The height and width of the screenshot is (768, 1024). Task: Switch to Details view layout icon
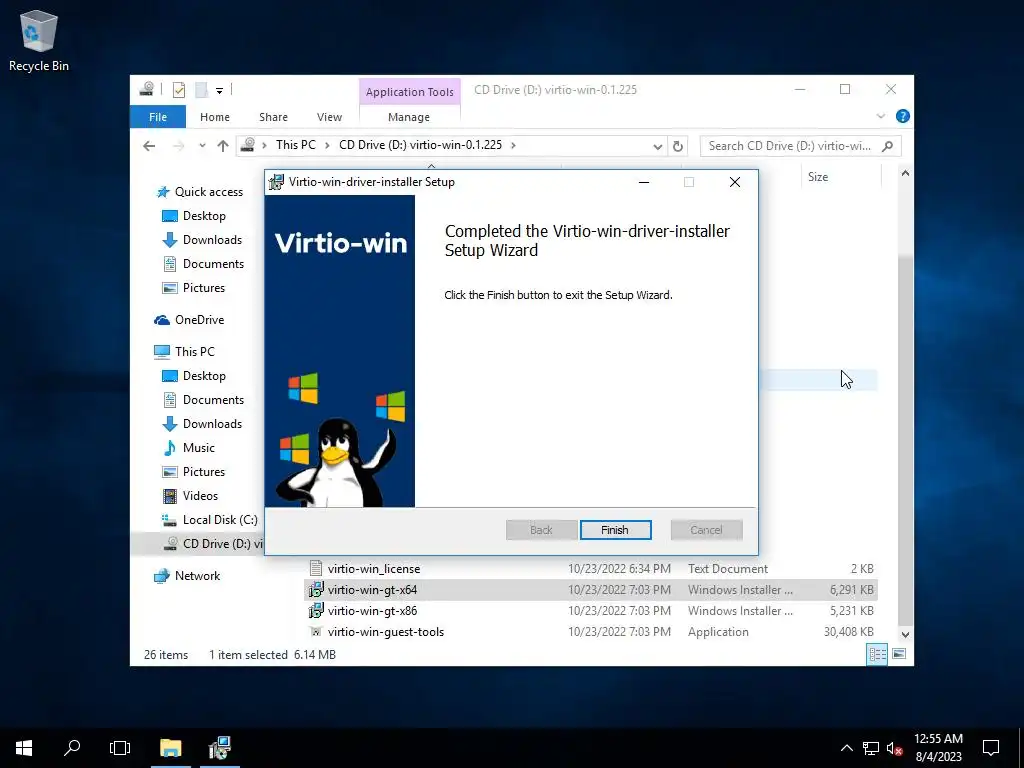click(x=877, y=654)
